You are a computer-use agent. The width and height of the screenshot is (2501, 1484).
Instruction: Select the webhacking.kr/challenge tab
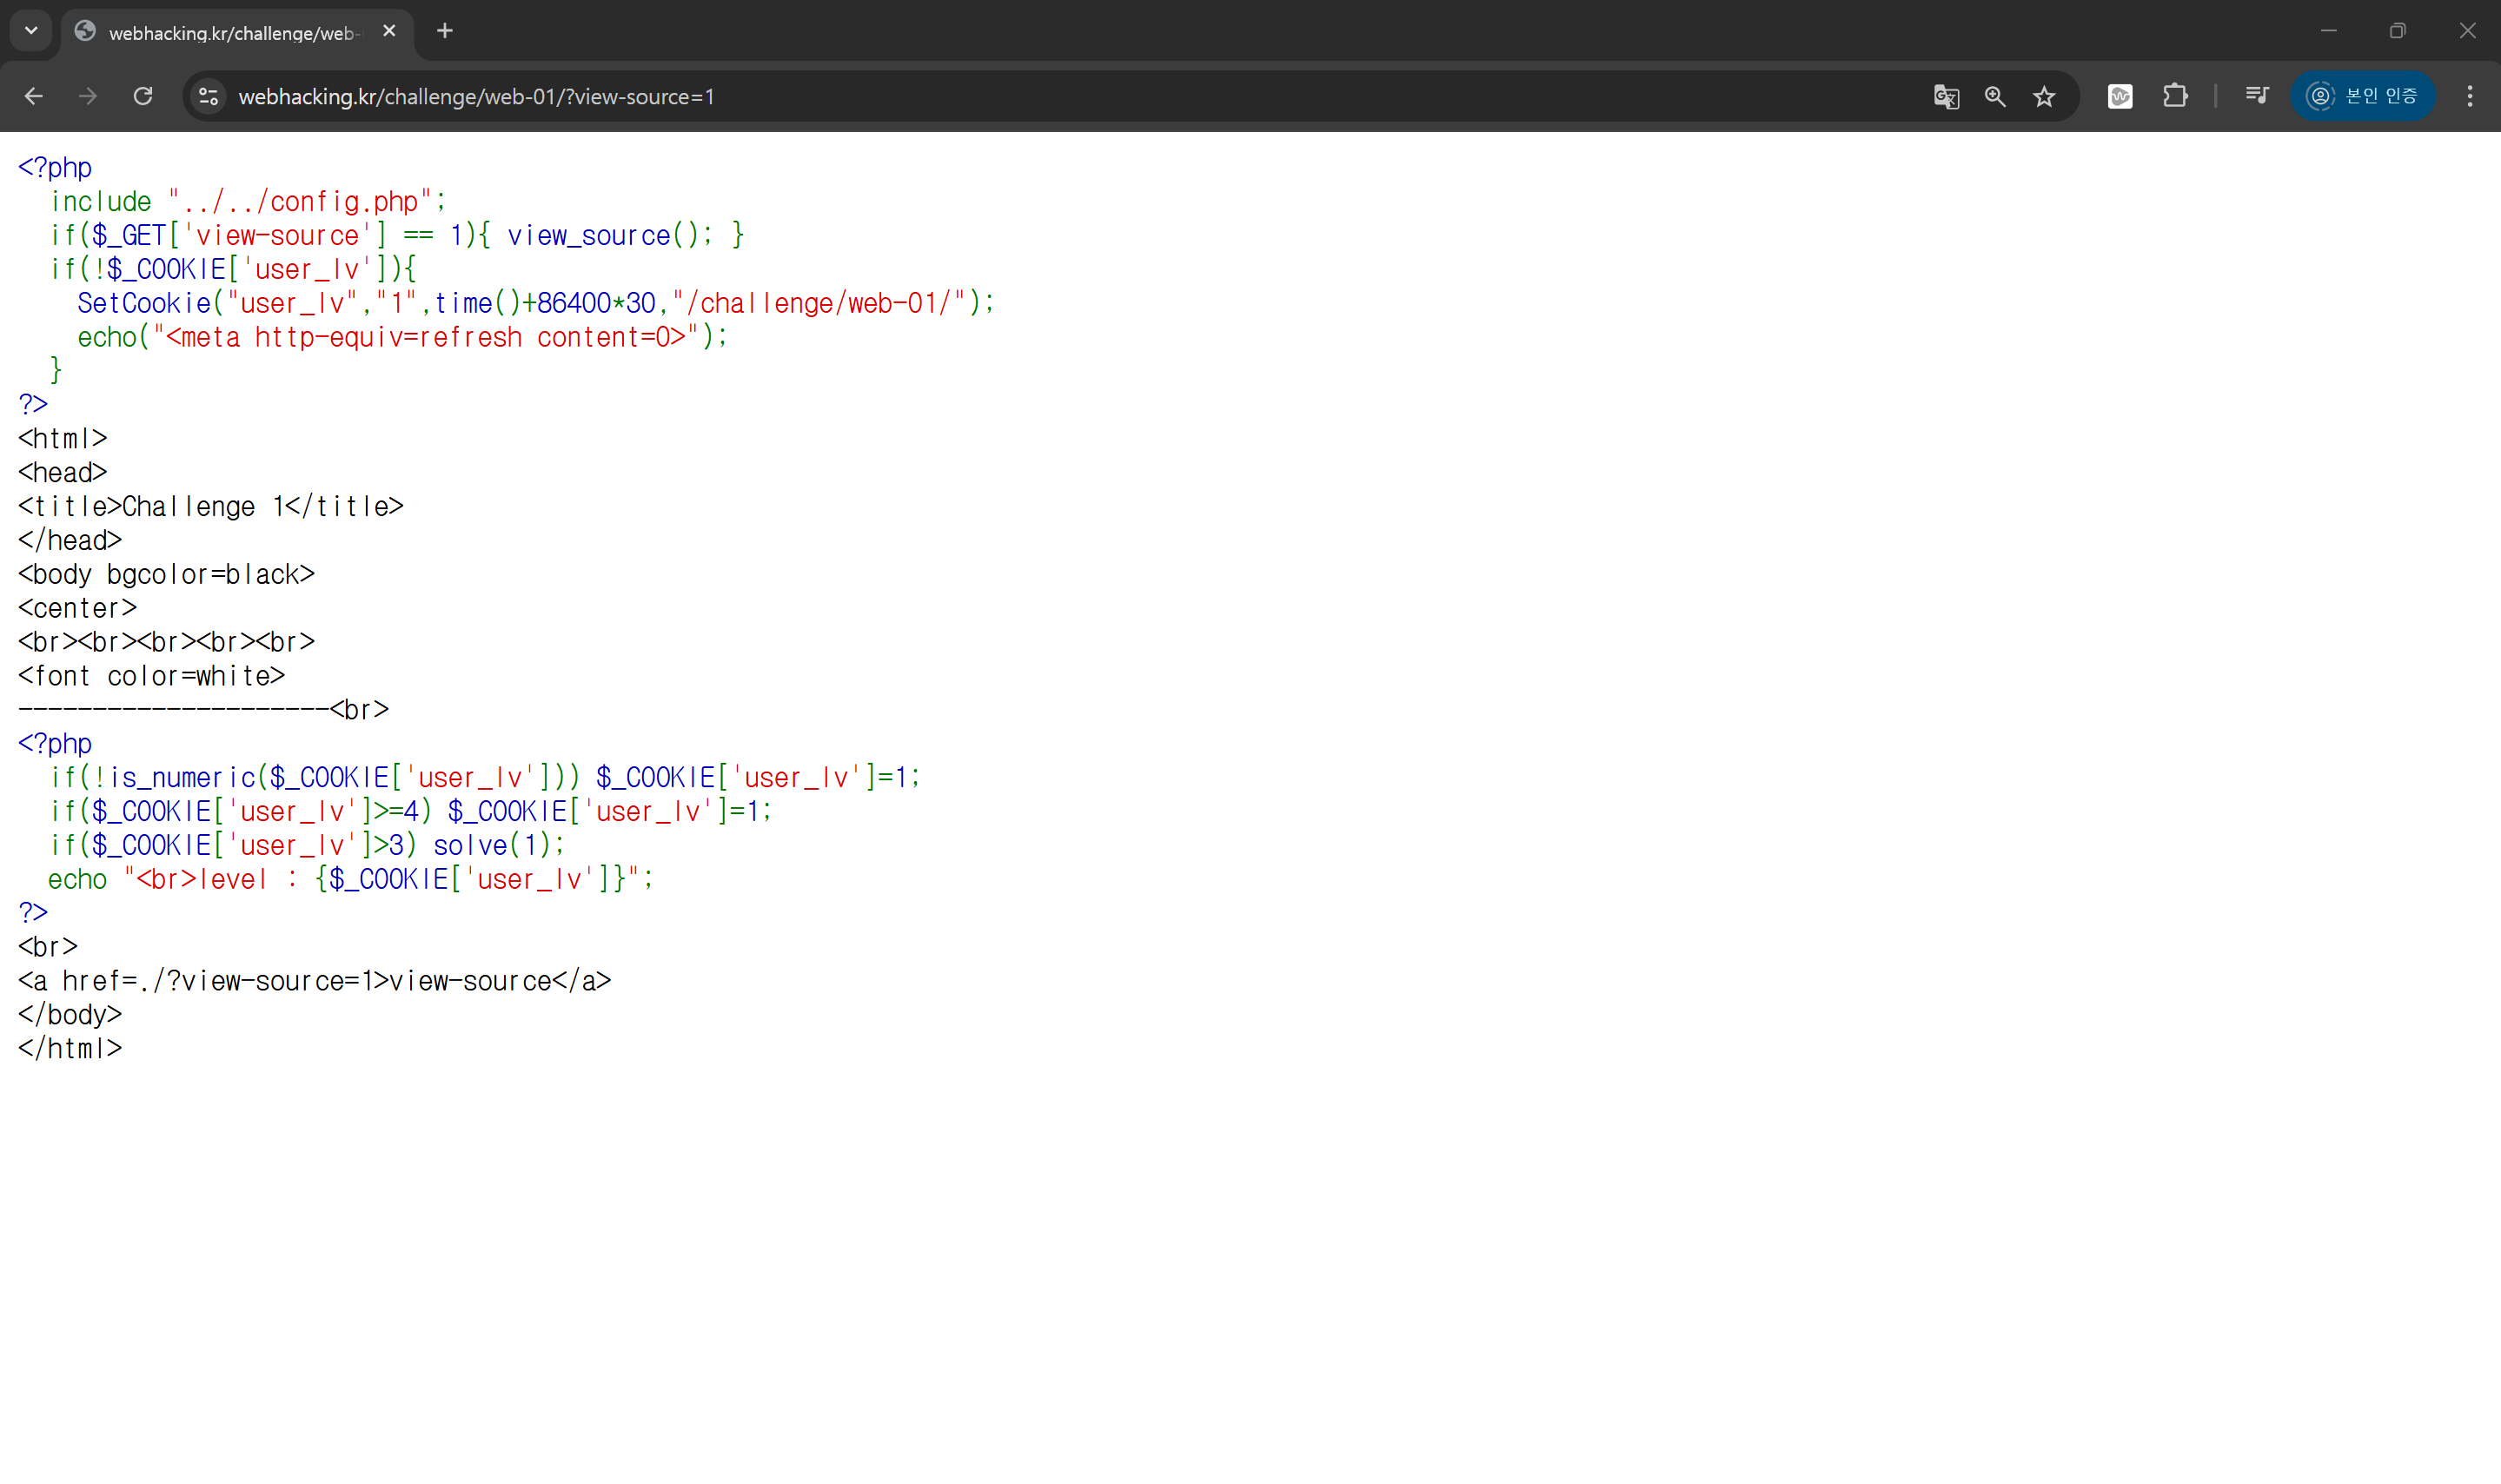click(x=238, y=32)
